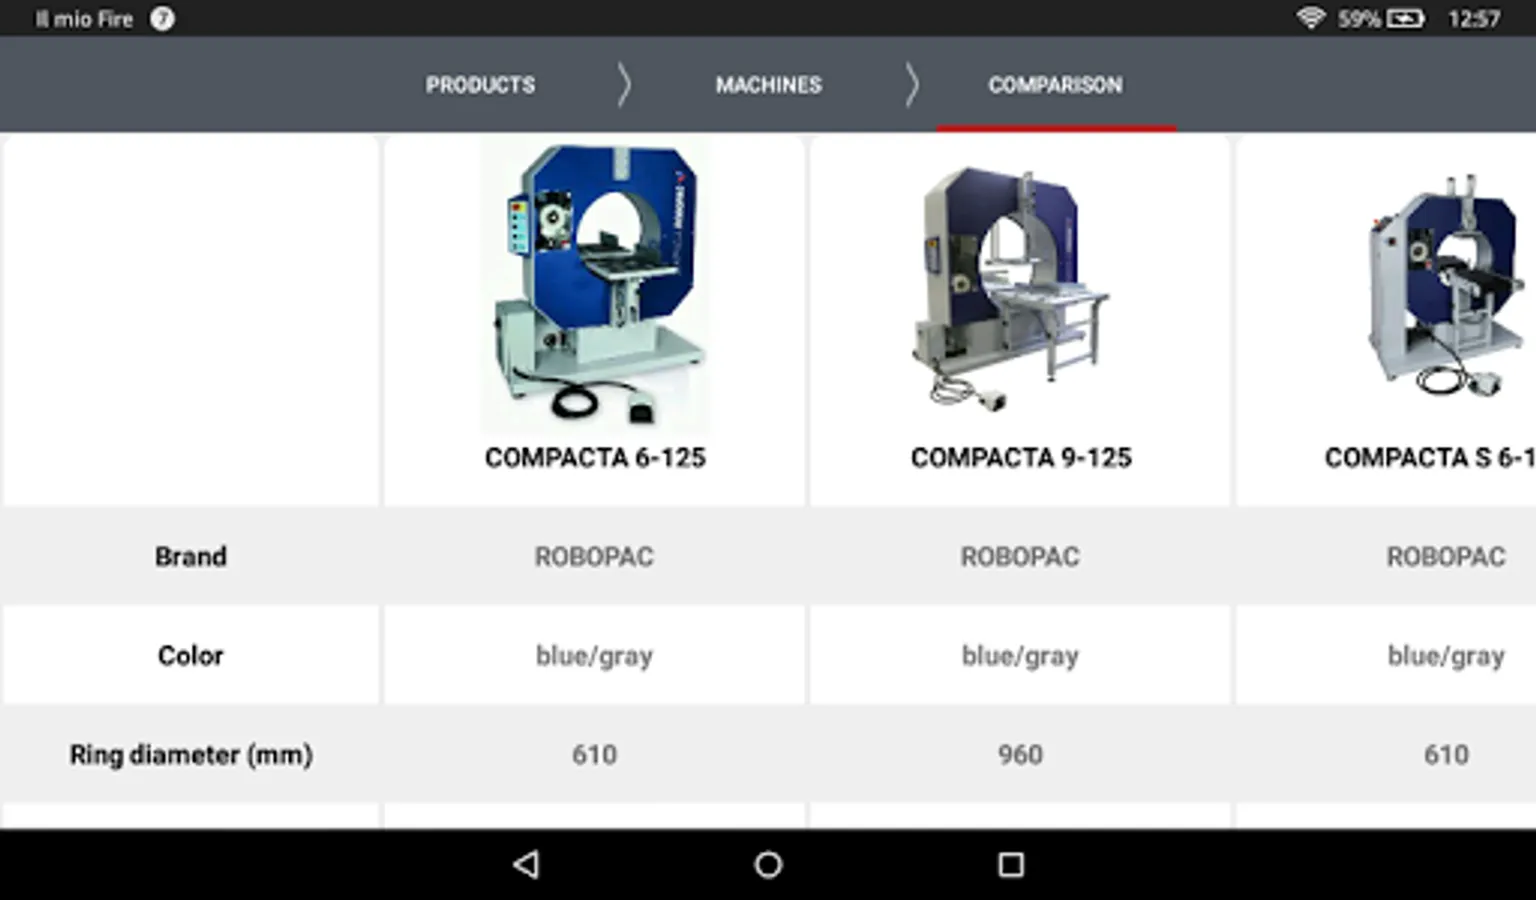This screenshot has width=1536, height=900.
Task: Click blue/gray color under COMPACTA S 6
Action: click(1446, 656)
